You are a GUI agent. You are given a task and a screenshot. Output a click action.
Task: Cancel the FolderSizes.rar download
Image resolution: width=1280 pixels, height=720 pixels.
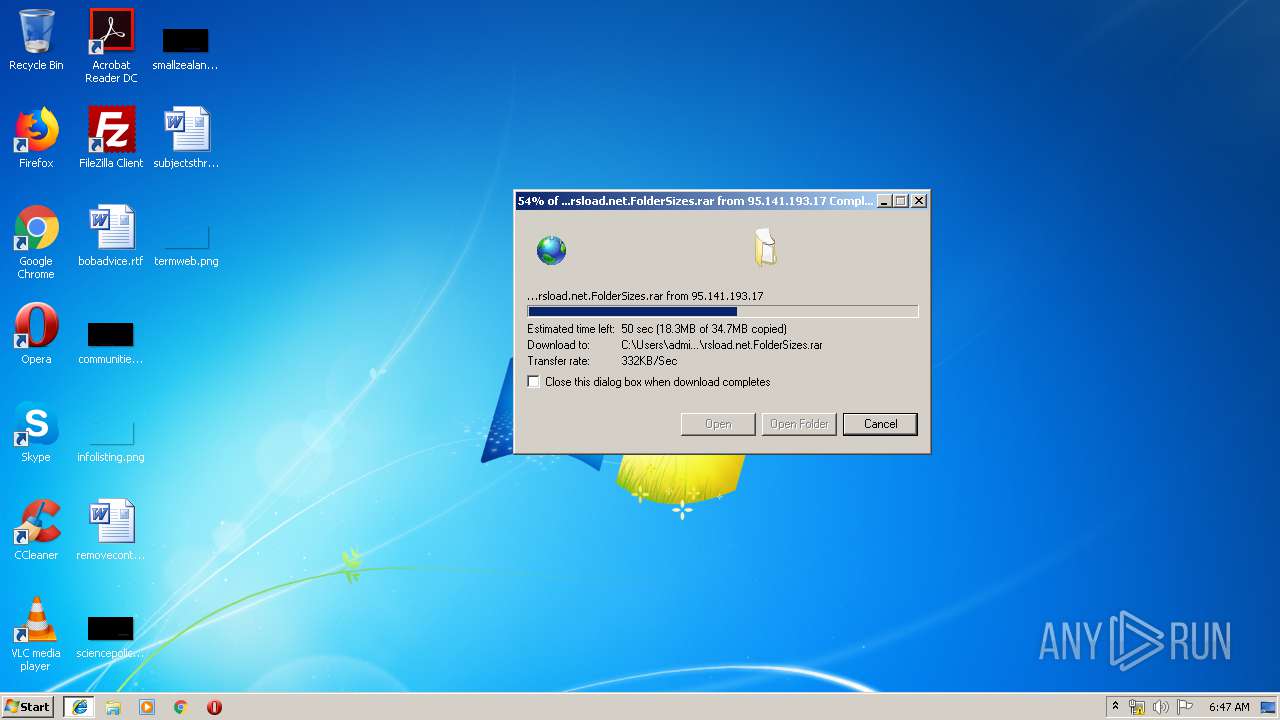coord(880,424)
